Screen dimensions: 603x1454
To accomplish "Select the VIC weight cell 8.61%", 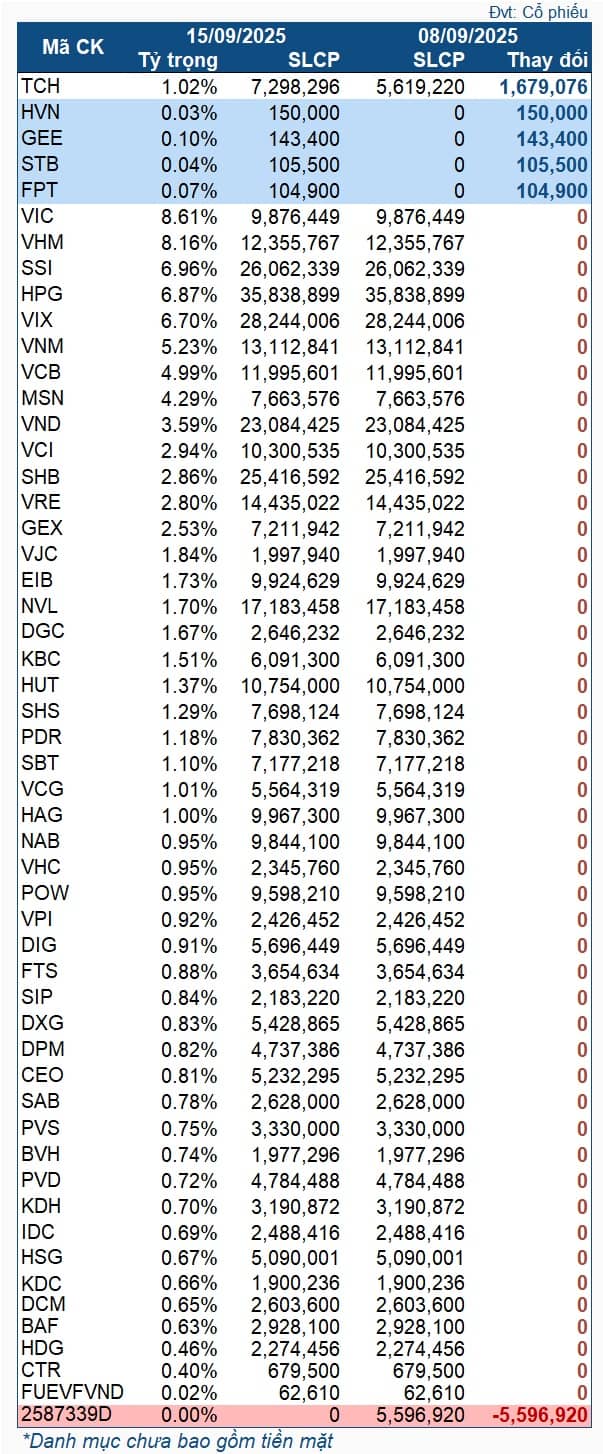I will tap(189, 216).
